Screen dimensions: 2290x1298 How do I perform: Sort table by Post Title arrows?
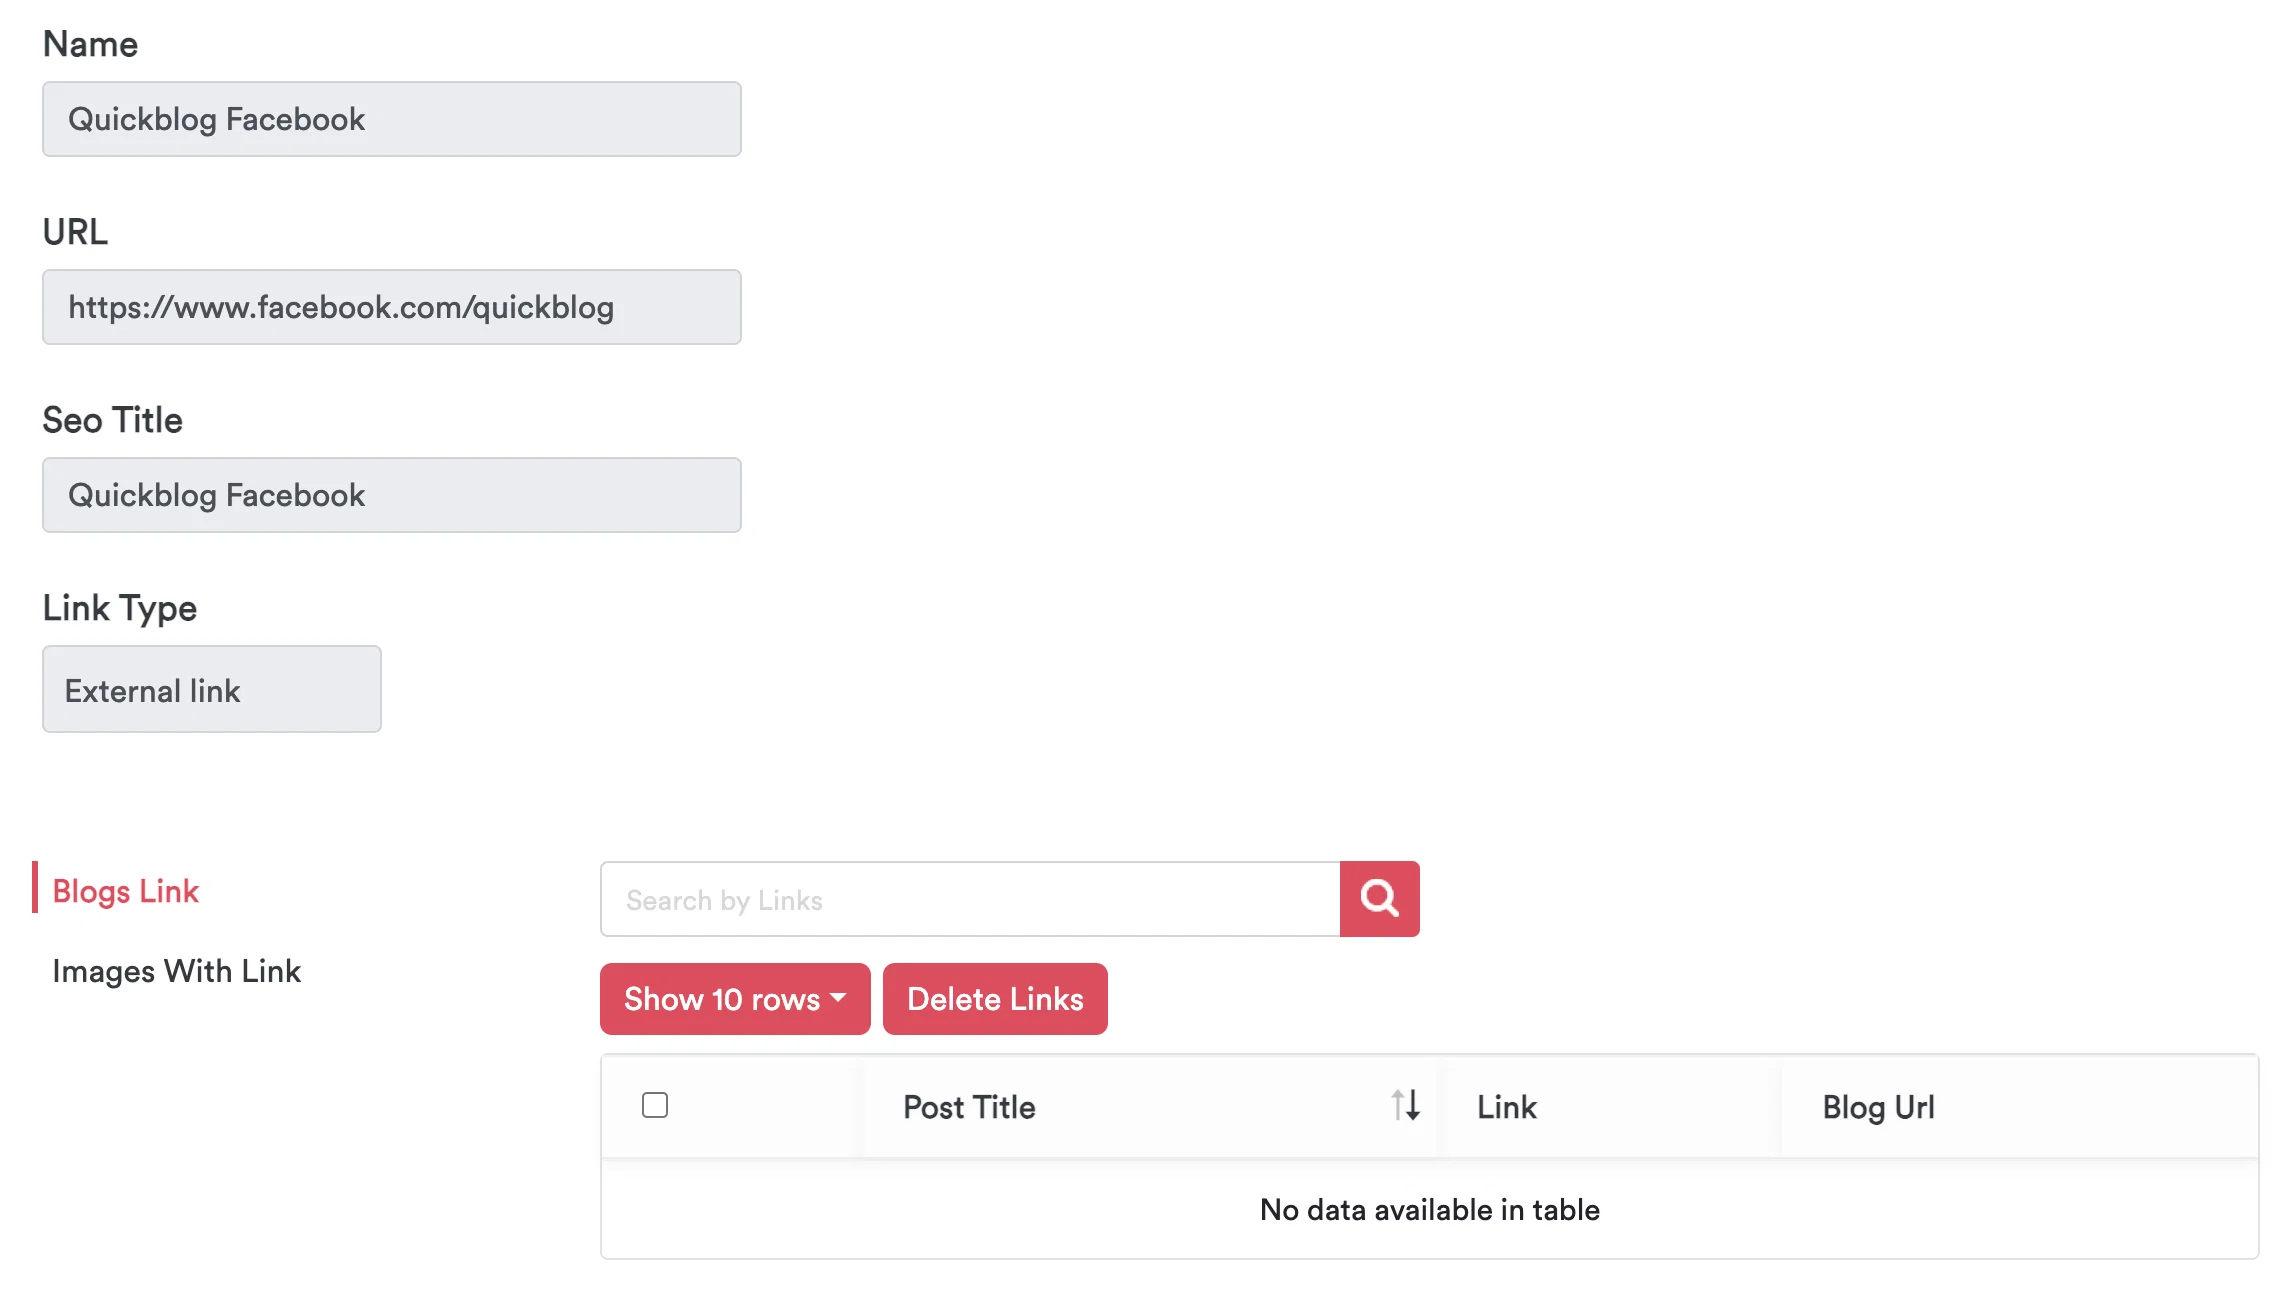(x=1405, y=1105)
